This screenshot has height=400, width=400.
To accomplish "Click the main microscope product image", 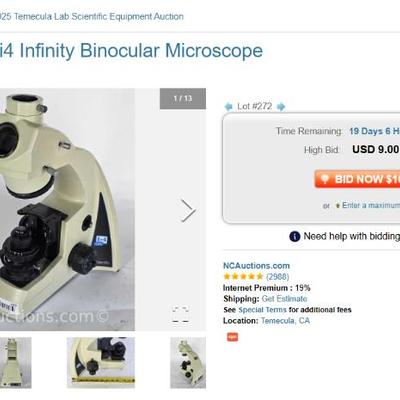I will [67, 209].
